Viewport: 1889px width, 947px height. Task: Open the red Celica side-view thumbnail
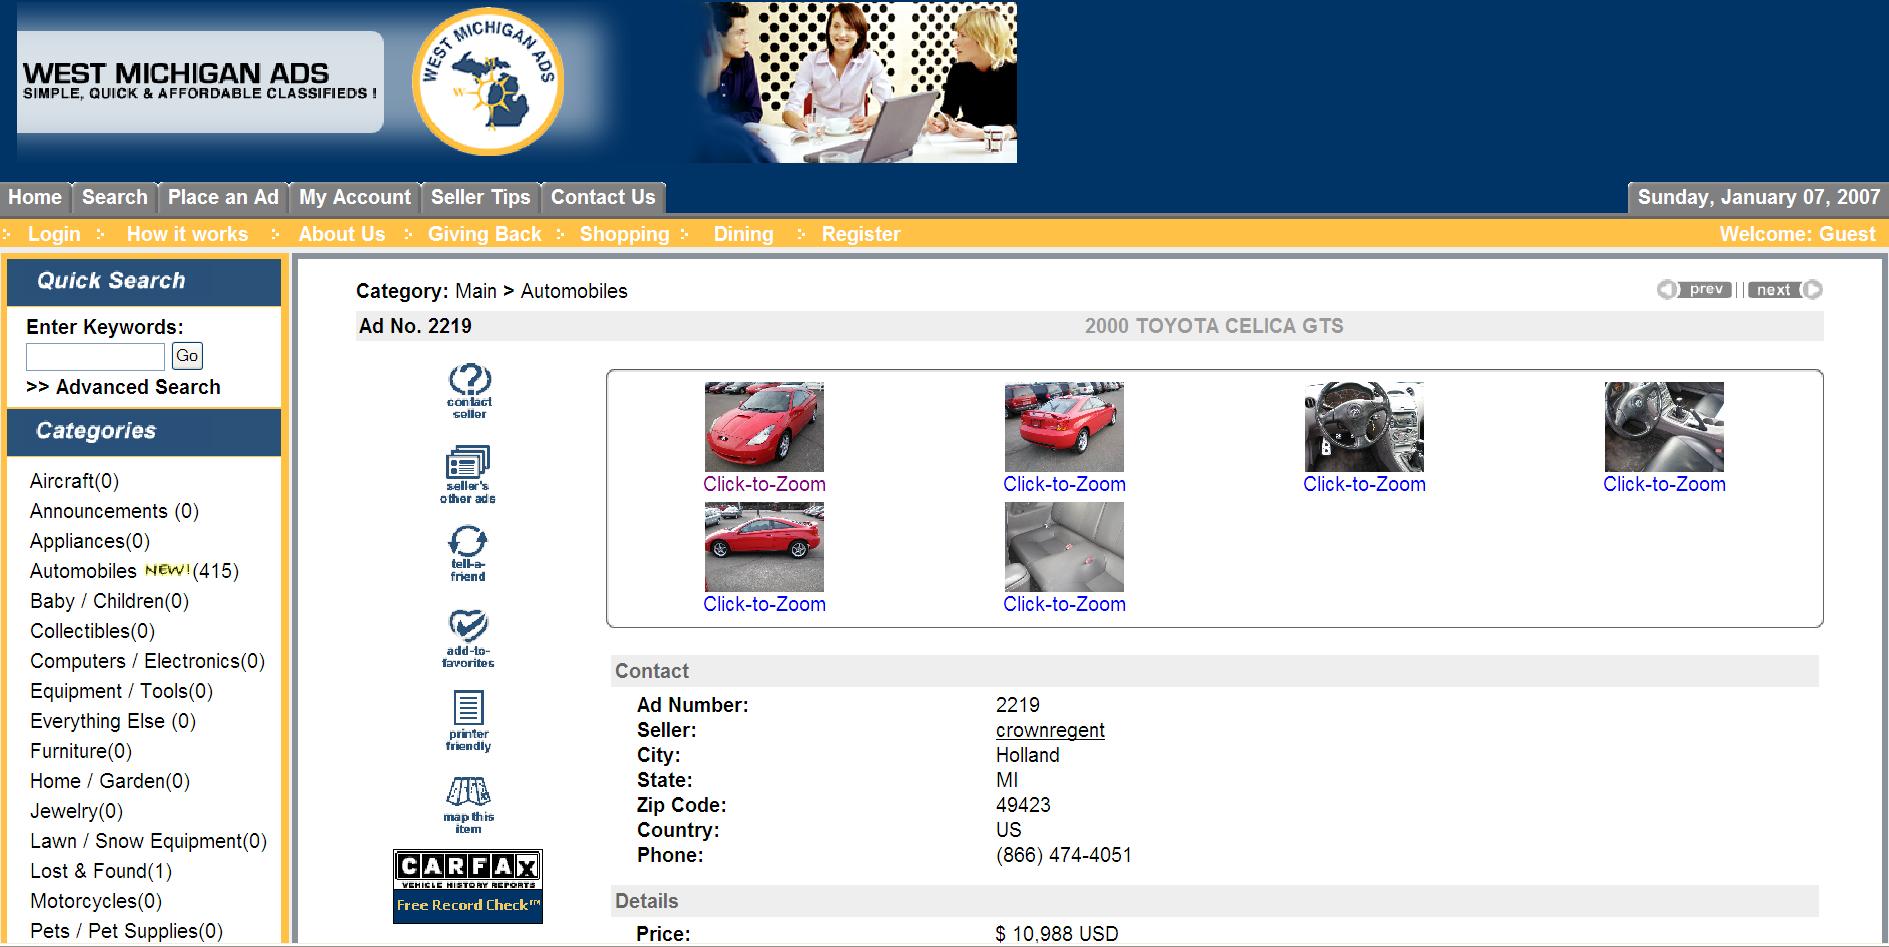(764, 547)
